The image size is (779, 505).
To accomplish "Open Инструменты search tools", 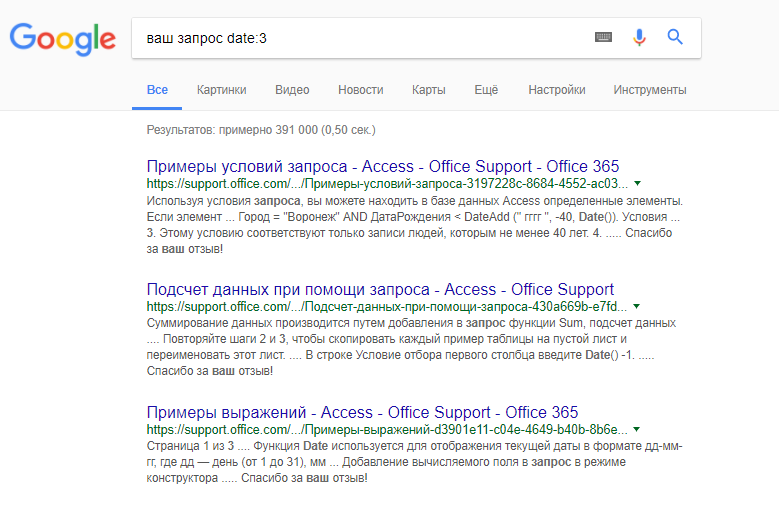I will pyautogui.click(x=650, y=90).
